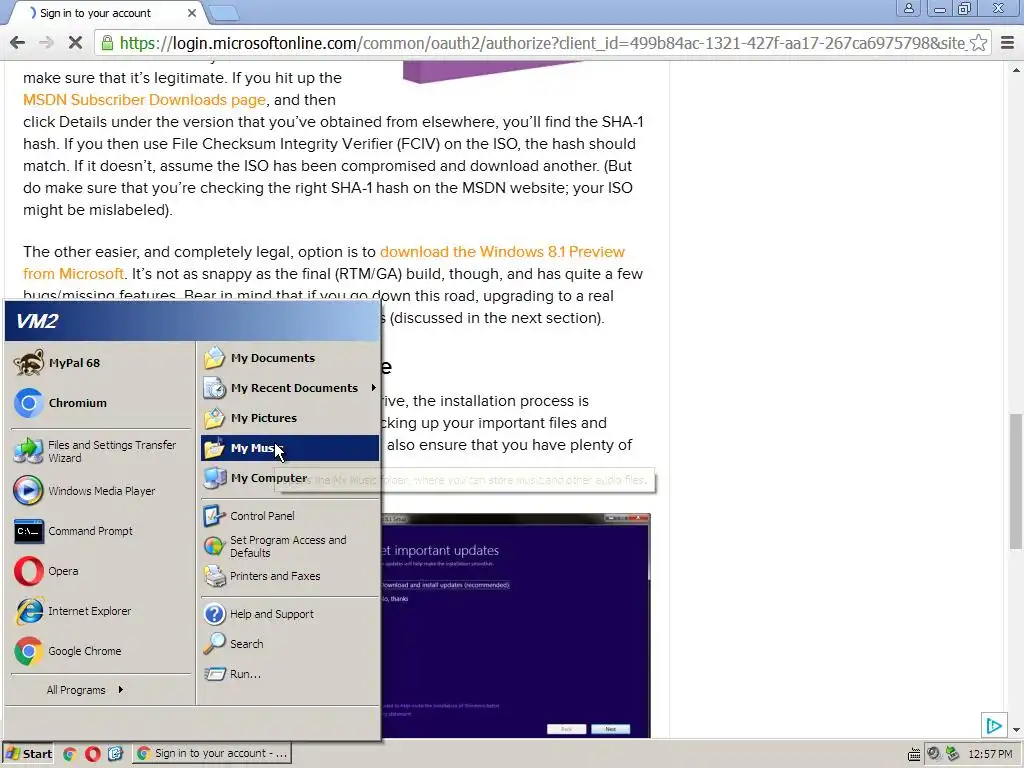The height and width of the screenshot is (768, 1024).
Task: Open My Pictures folder
Action: click(289, 418)
